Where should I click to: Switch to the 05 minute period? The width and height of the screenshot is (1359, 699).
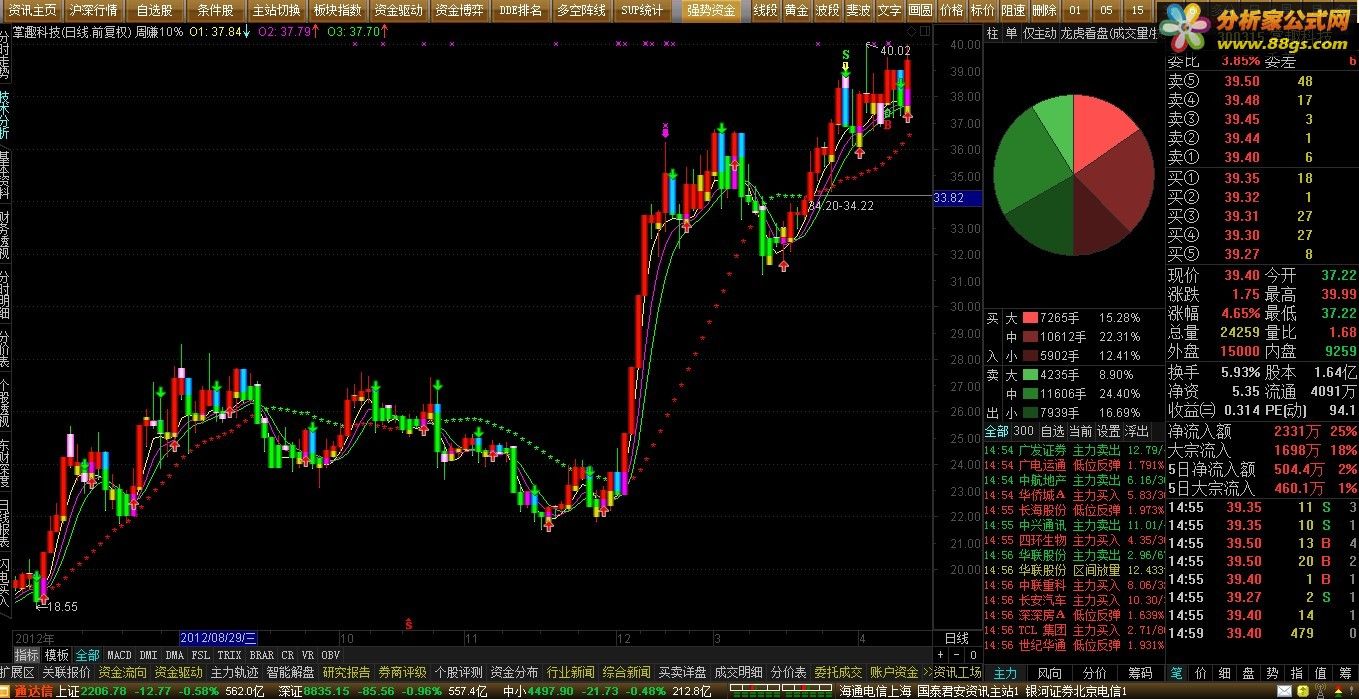point(1106,10)
